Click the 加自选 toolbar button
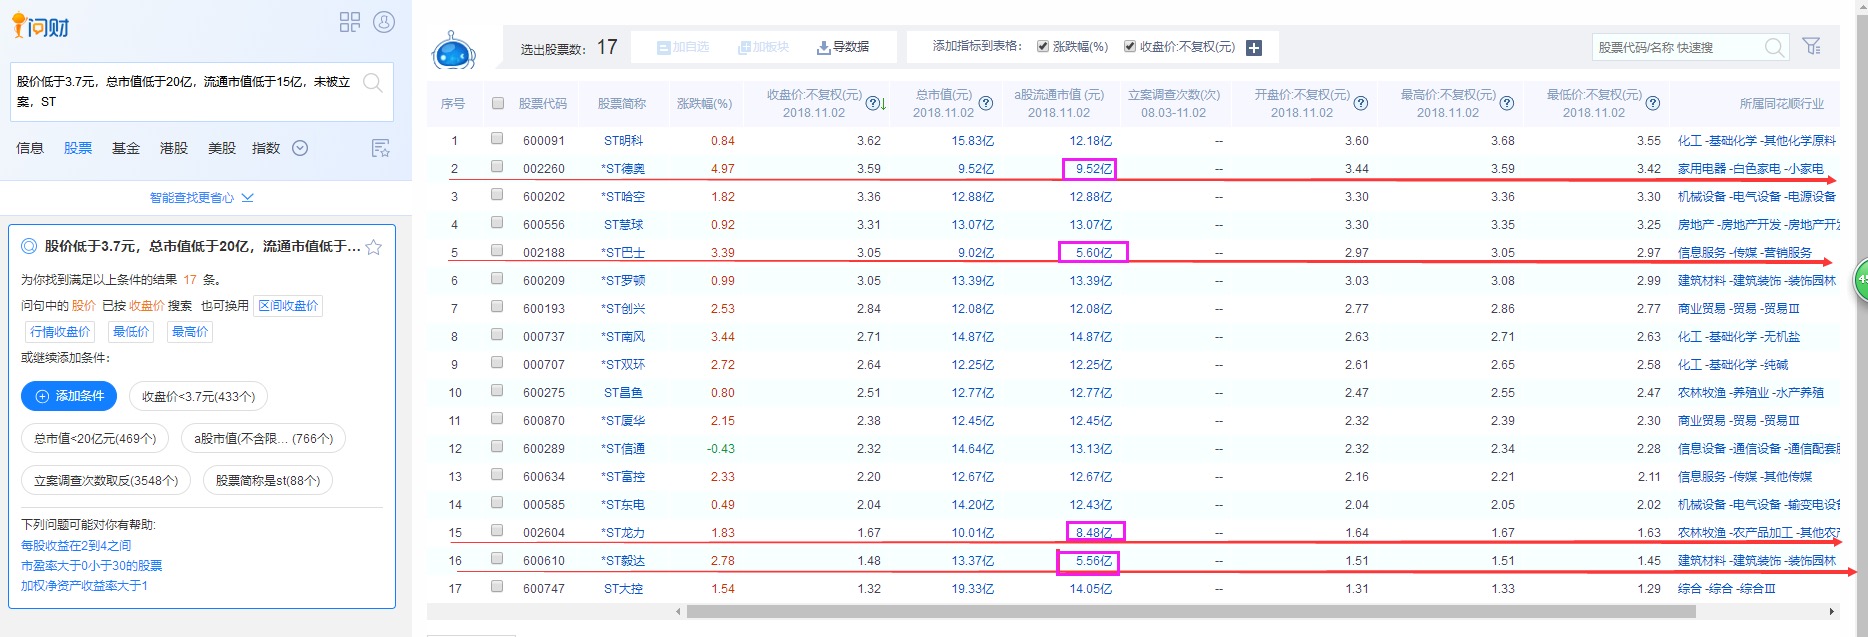 coord(683,47)
